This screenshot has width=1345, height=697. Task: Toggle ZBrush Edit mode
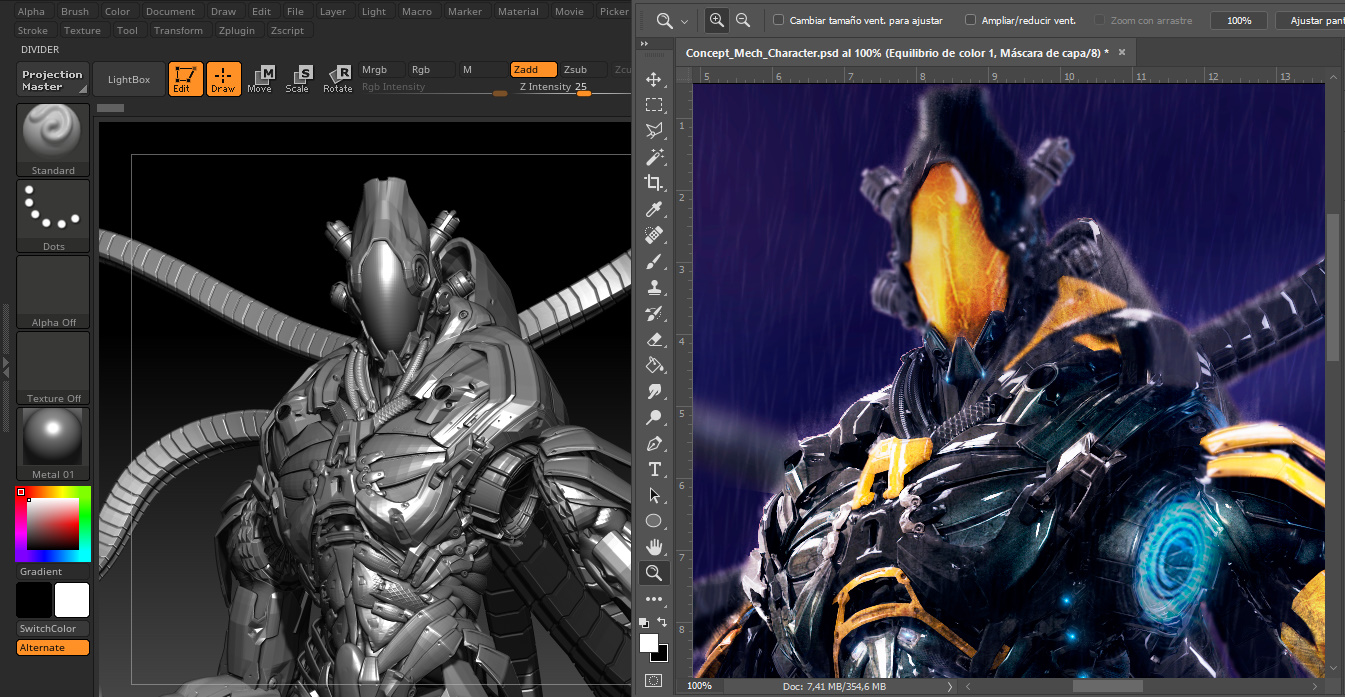pos(186,79)
